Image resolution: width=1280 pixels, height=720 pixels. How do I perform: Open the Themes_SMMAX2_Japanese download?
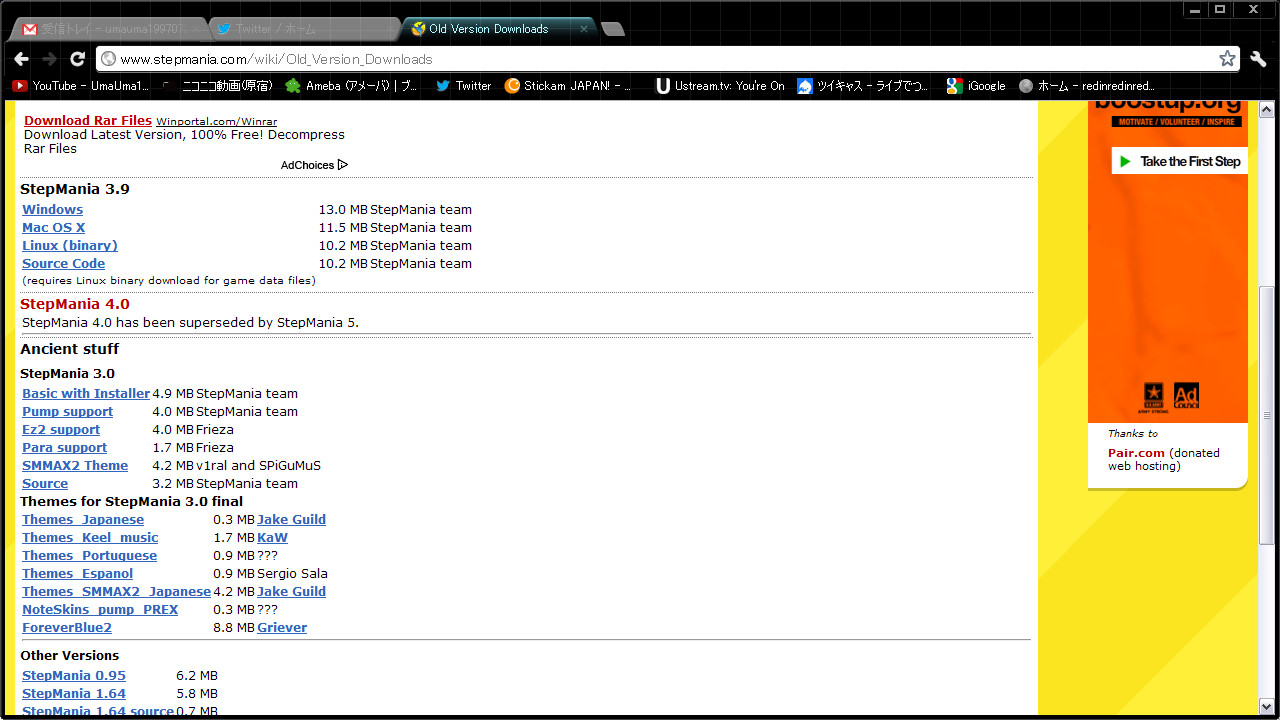117,592
